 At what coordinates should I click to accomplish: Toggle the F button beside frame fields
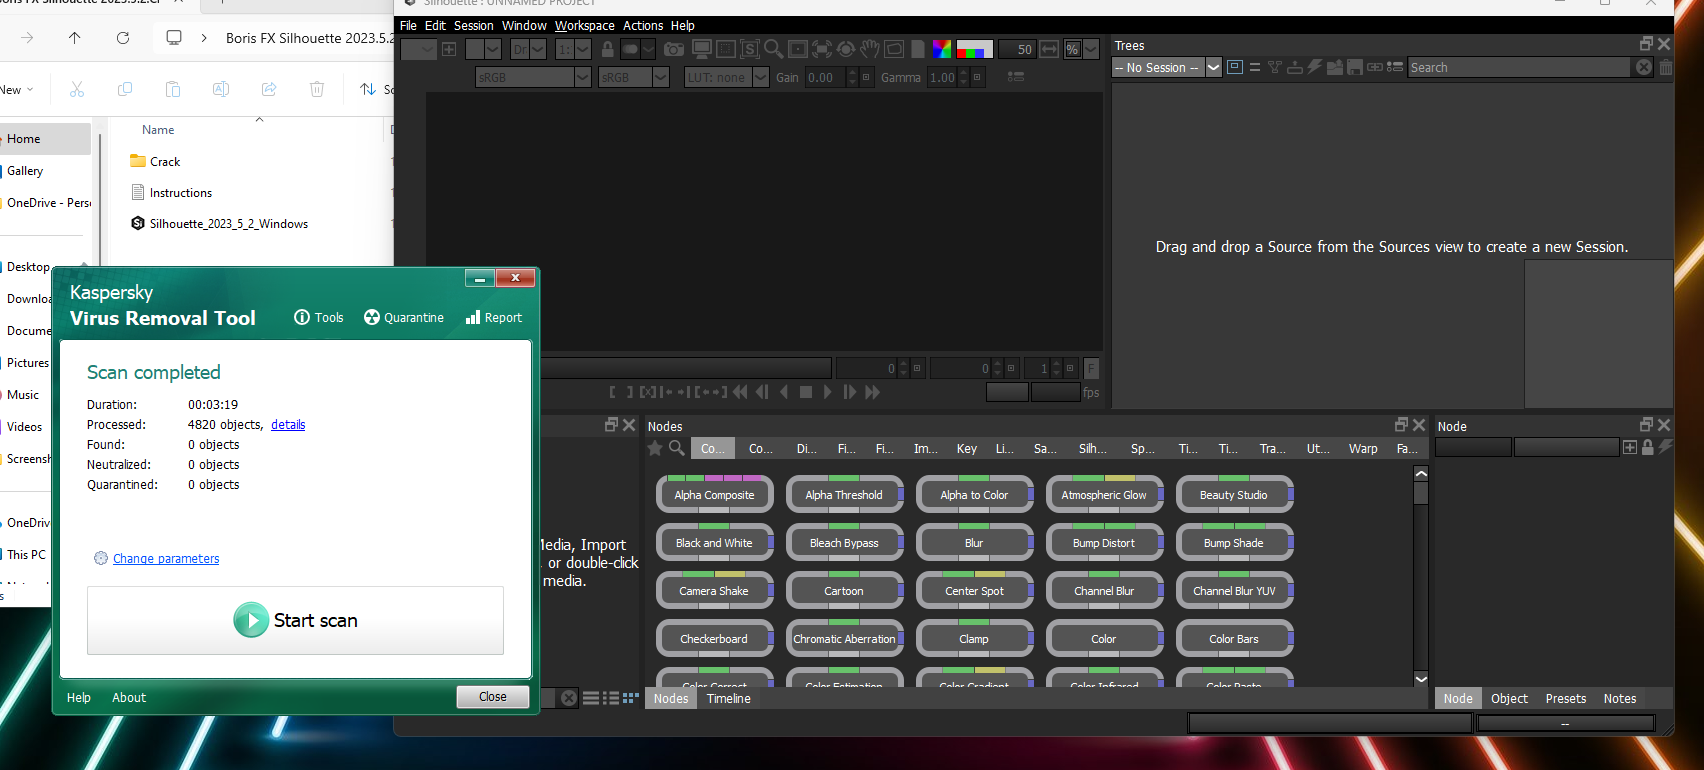(1091, 368)
